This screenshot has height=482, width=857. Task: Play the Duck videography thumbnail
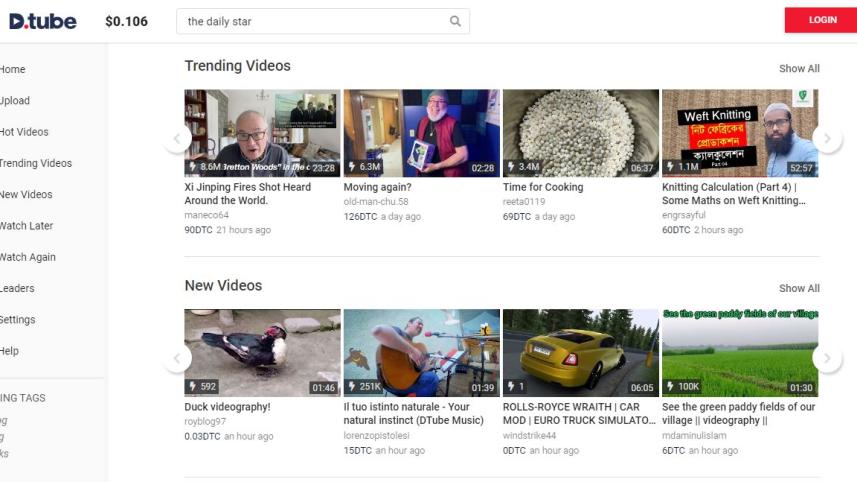point(262,352)
